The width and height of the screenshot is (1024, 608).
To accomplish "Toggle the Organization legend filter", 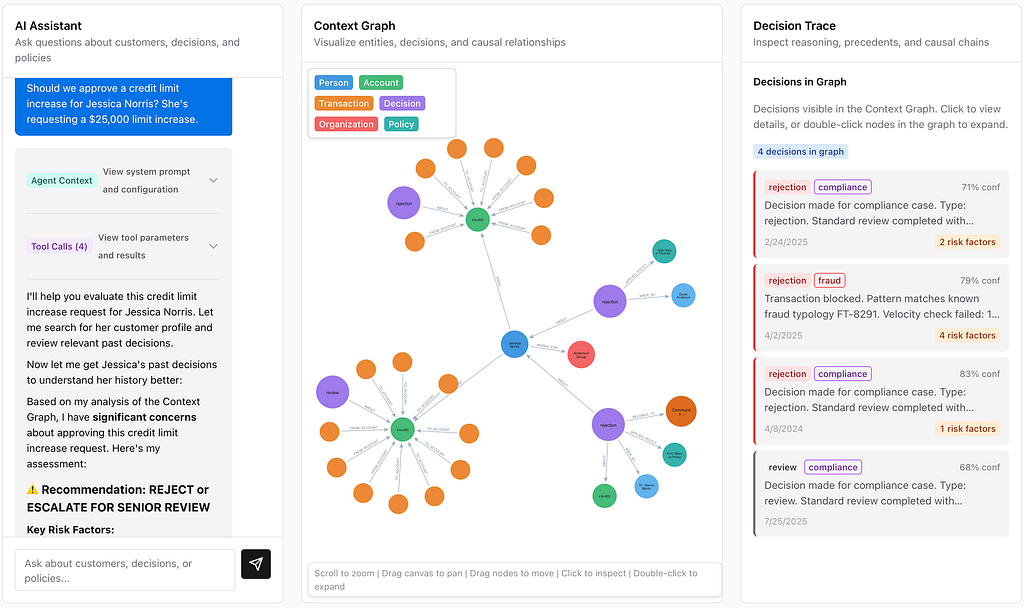I will coord(345,124).
